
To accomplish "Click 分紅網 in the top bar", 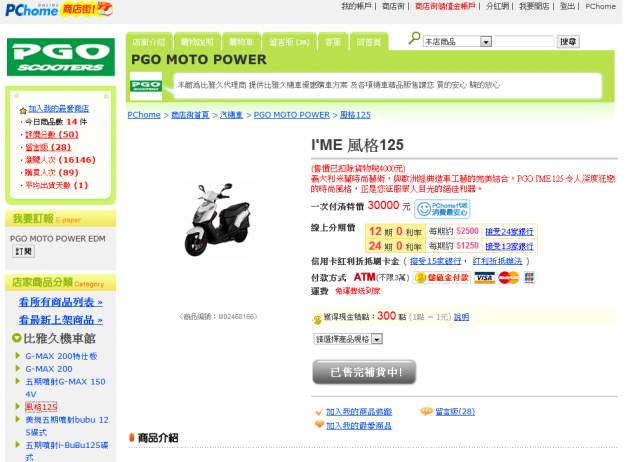I will (498, 7).
